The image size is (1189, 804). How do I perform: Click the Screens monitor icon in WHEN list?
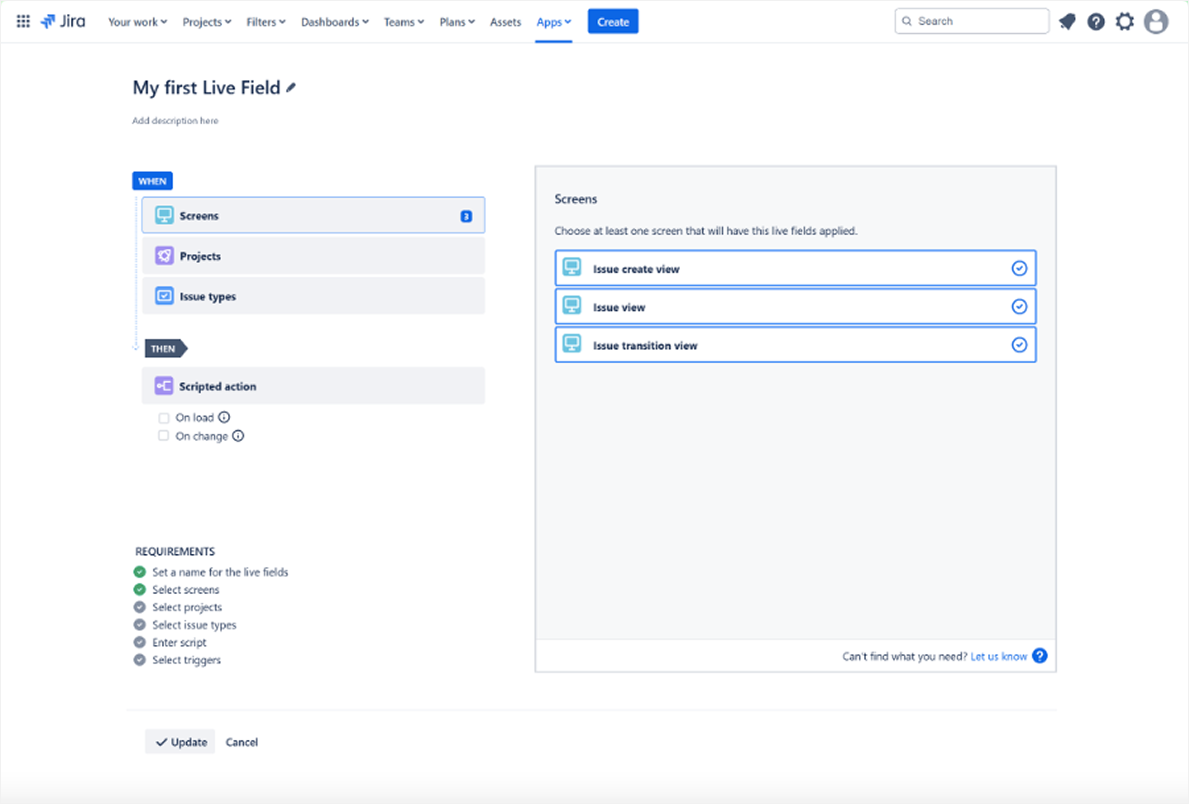tap(164, 215)
